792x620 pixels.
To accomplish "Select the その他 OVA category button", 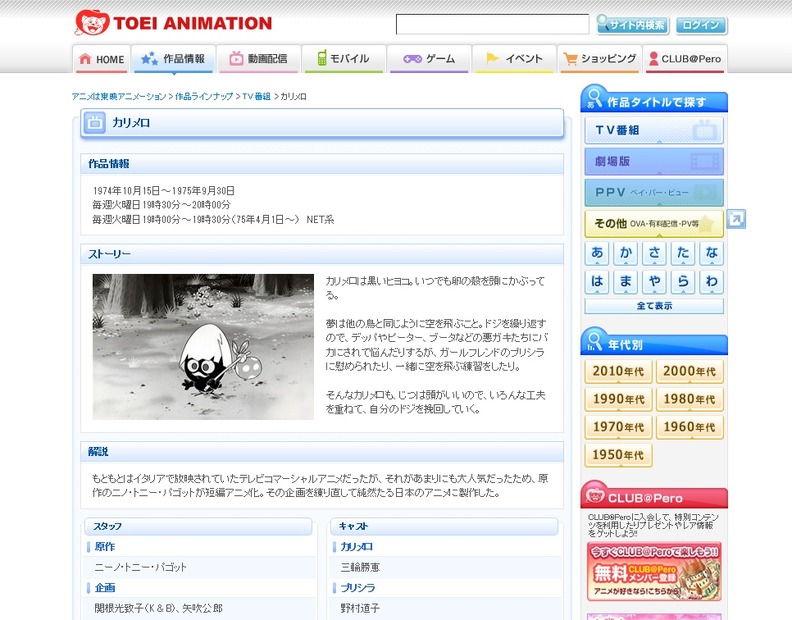I will (654, 223).
